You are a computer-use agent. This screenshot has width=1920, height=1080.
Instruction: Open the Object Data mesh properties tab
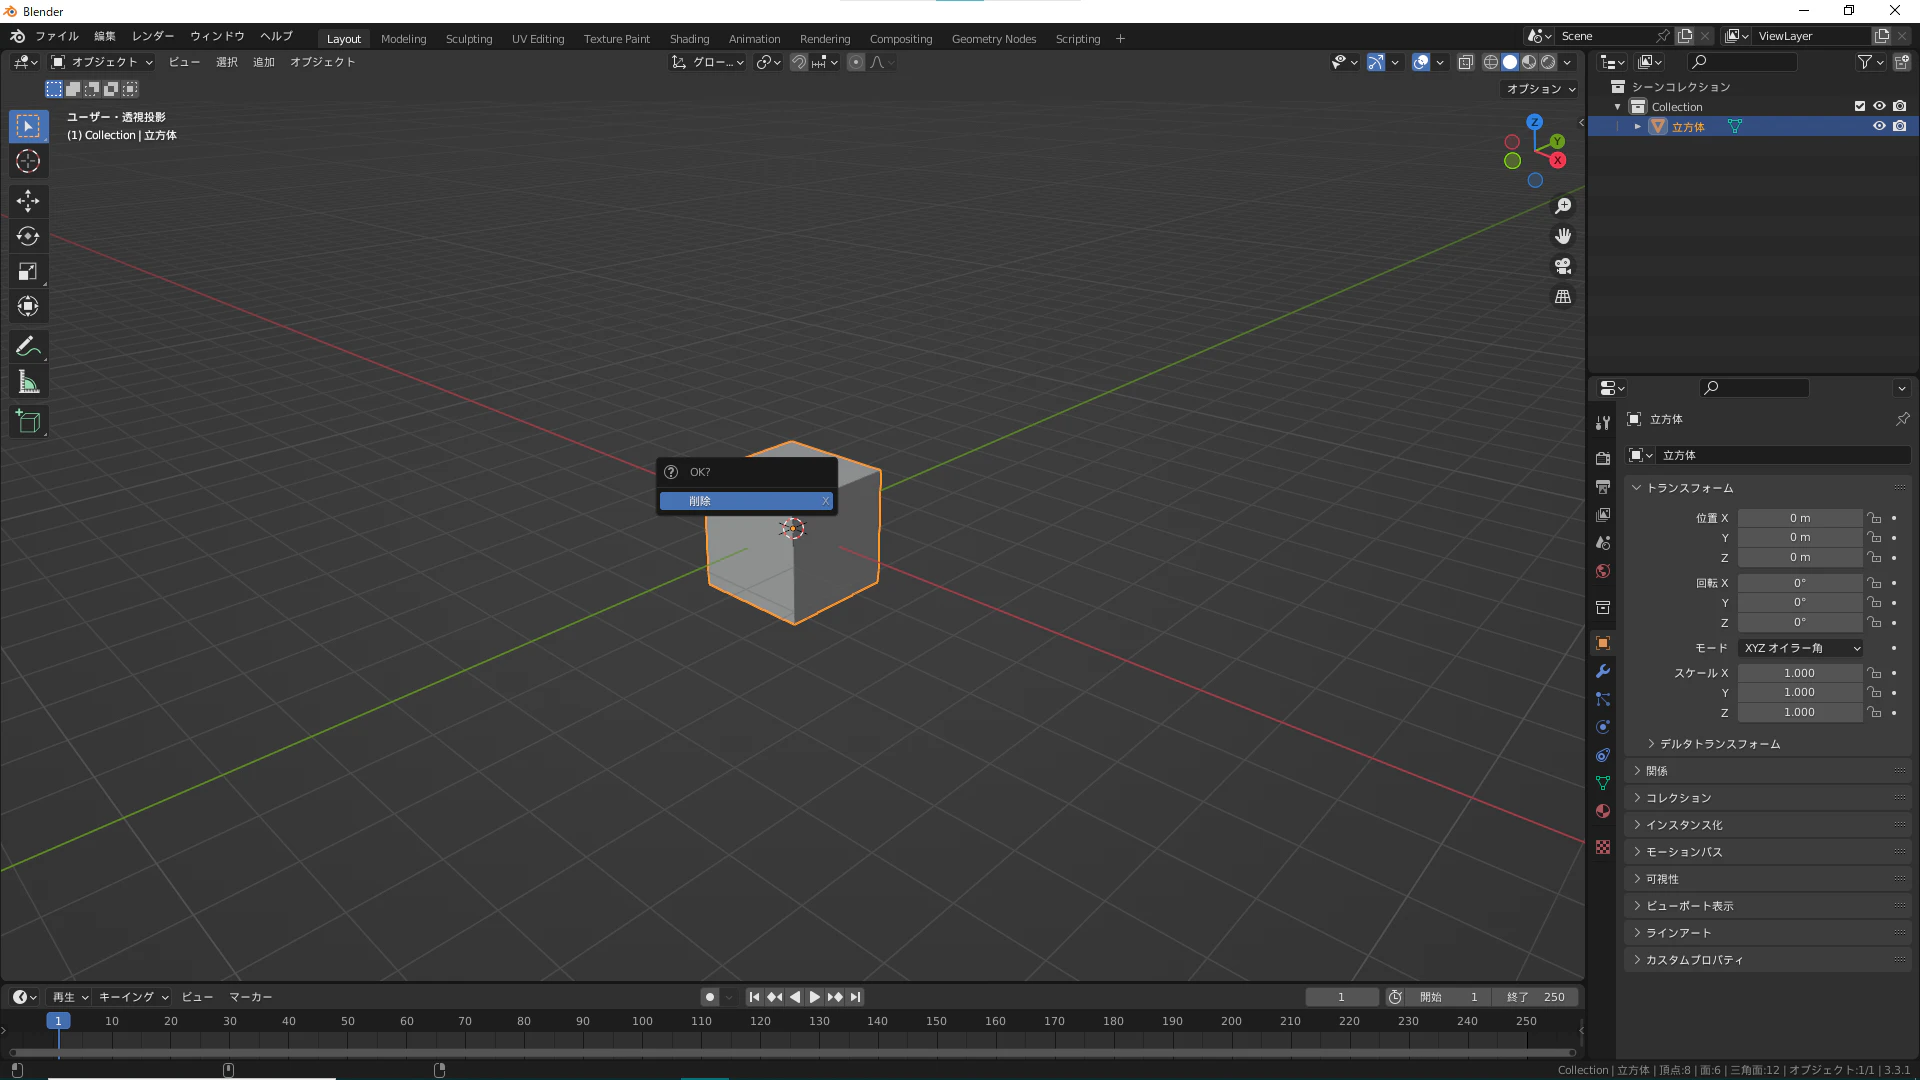[1603, 783]
